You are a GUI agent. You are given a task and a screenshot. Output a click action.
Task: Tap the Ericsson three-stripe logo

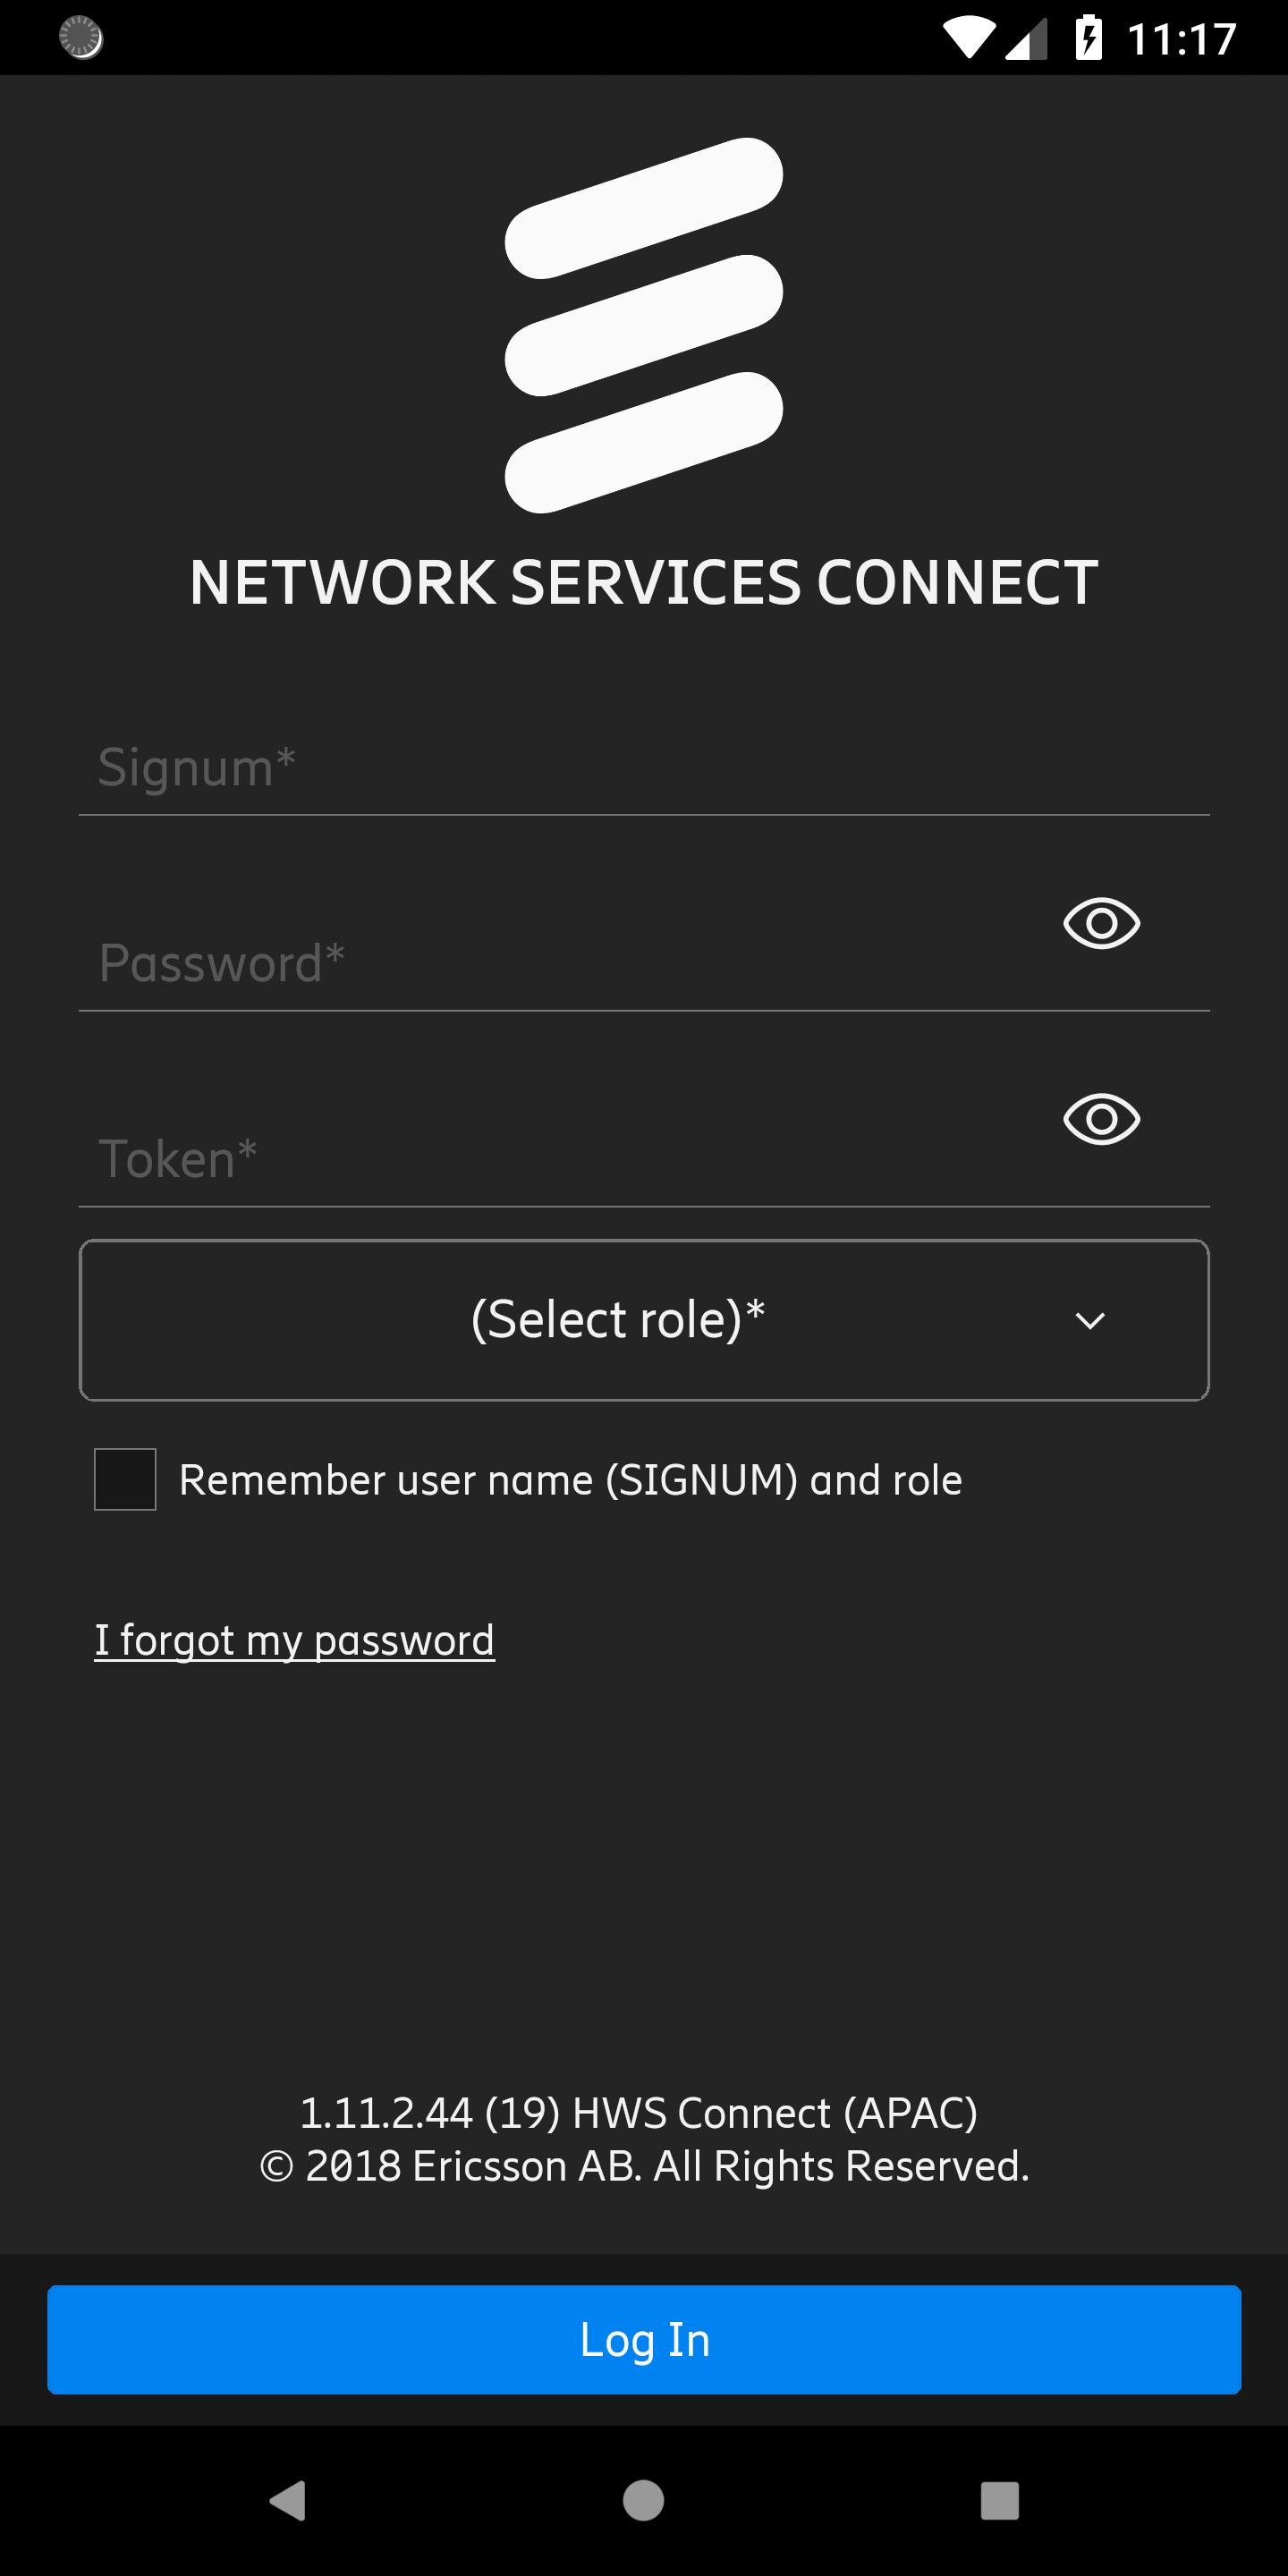pos(644,325)
